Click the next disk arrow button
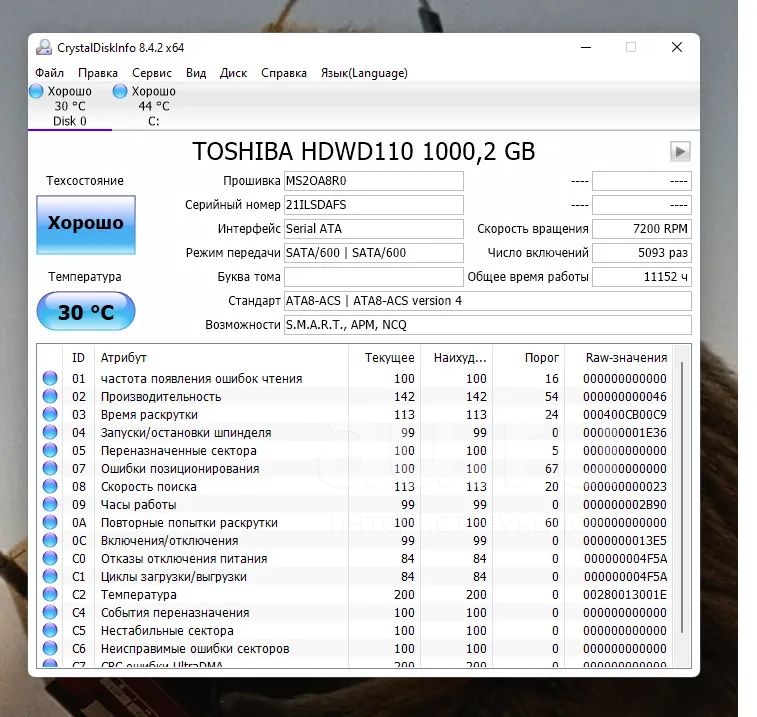 (680, 152)
